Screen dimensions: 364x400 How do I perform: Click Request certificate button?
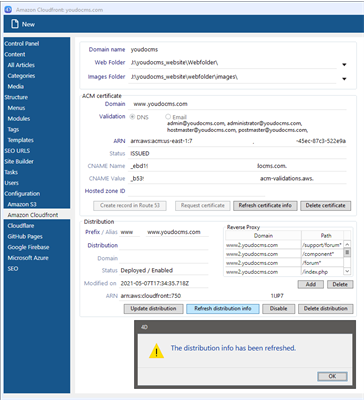point(203,205)
